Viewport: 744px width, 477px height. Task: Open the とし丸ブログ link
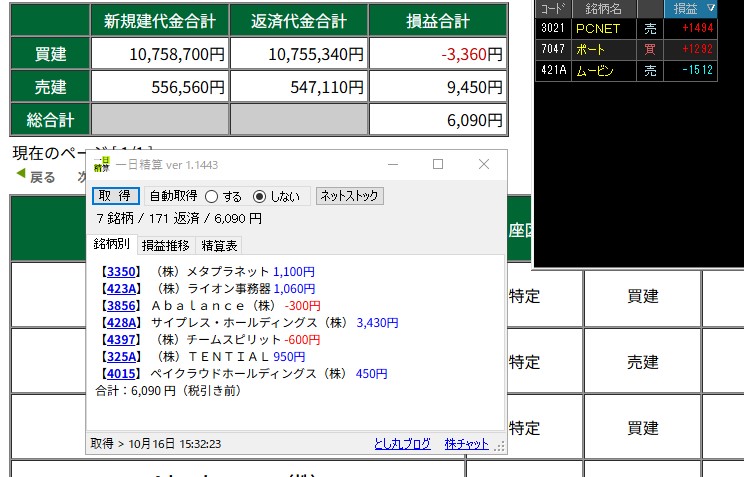[402, 443]
